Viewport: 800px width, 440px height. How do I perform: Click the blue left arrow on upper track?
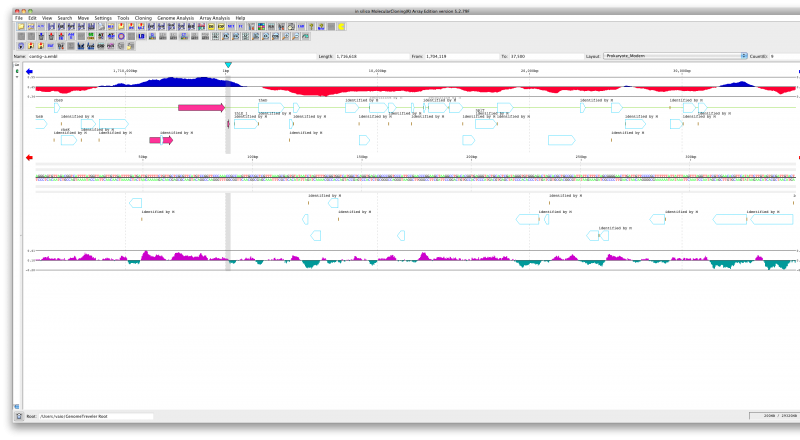click(x=29, y=71)
